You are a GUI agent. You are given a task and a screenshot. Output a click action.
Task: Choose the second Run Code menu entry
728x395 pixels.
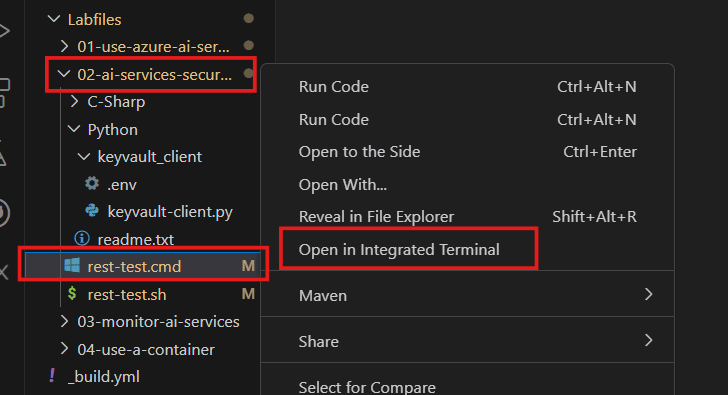[x=333, y=120]
